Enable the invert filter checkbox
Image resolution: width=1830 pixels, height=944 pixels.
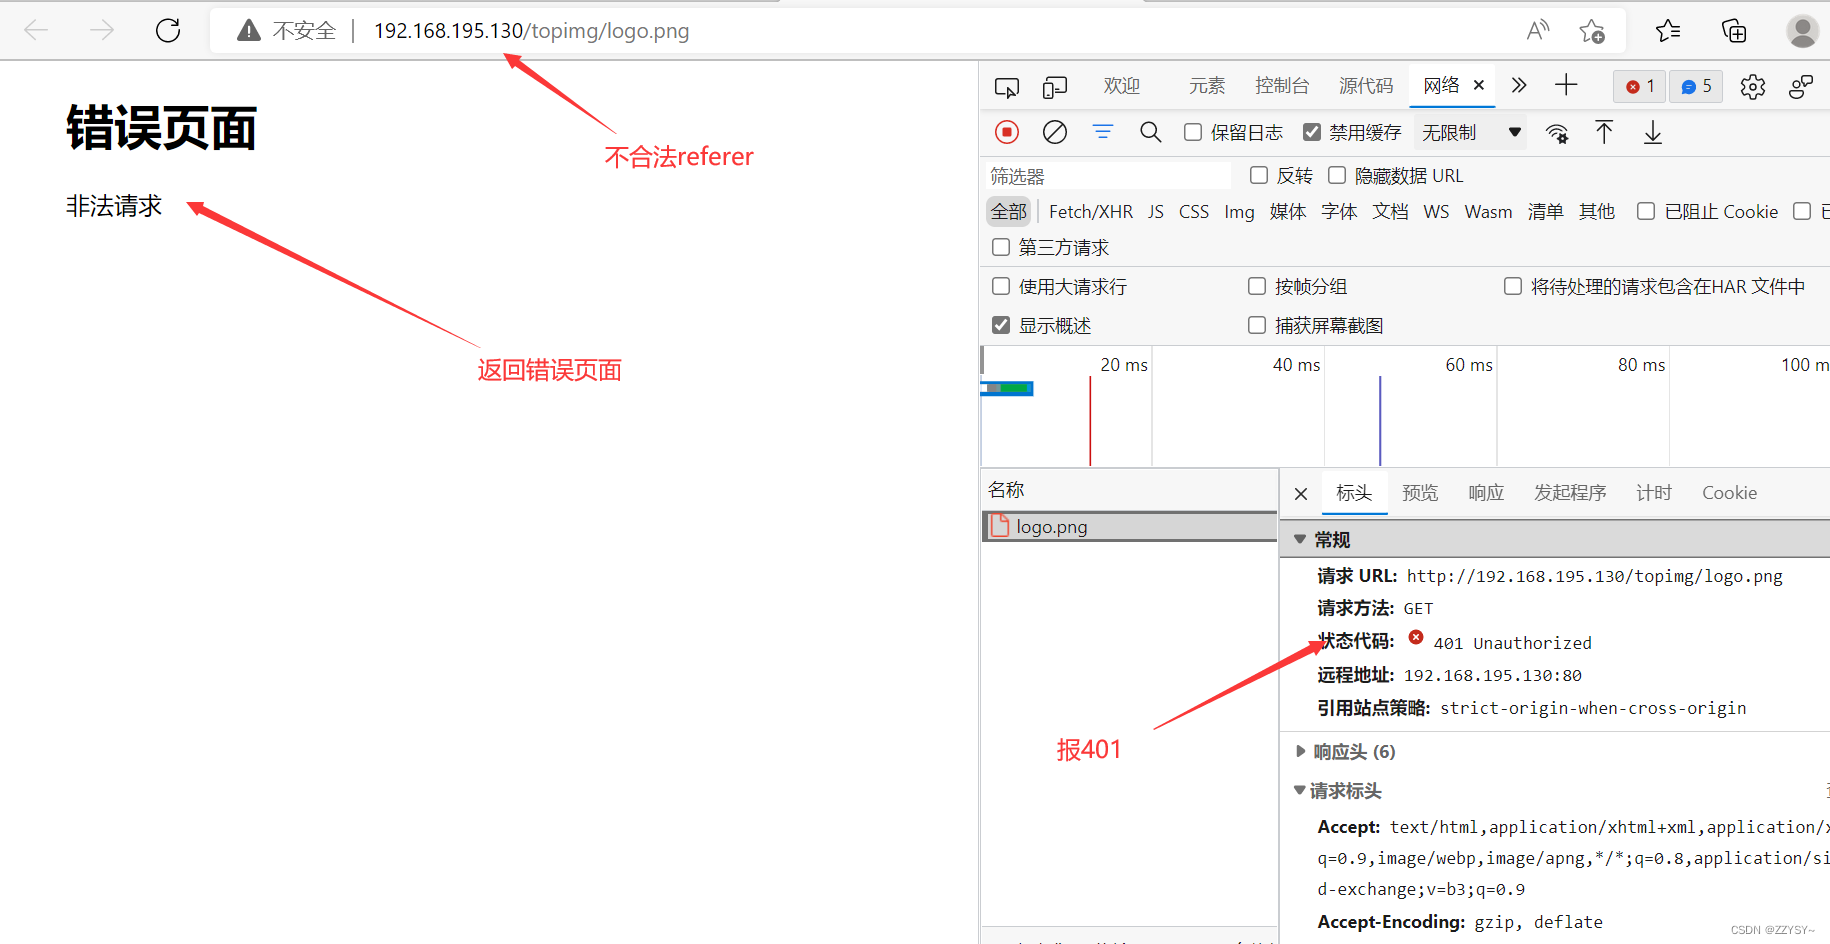pos(1259,175)
